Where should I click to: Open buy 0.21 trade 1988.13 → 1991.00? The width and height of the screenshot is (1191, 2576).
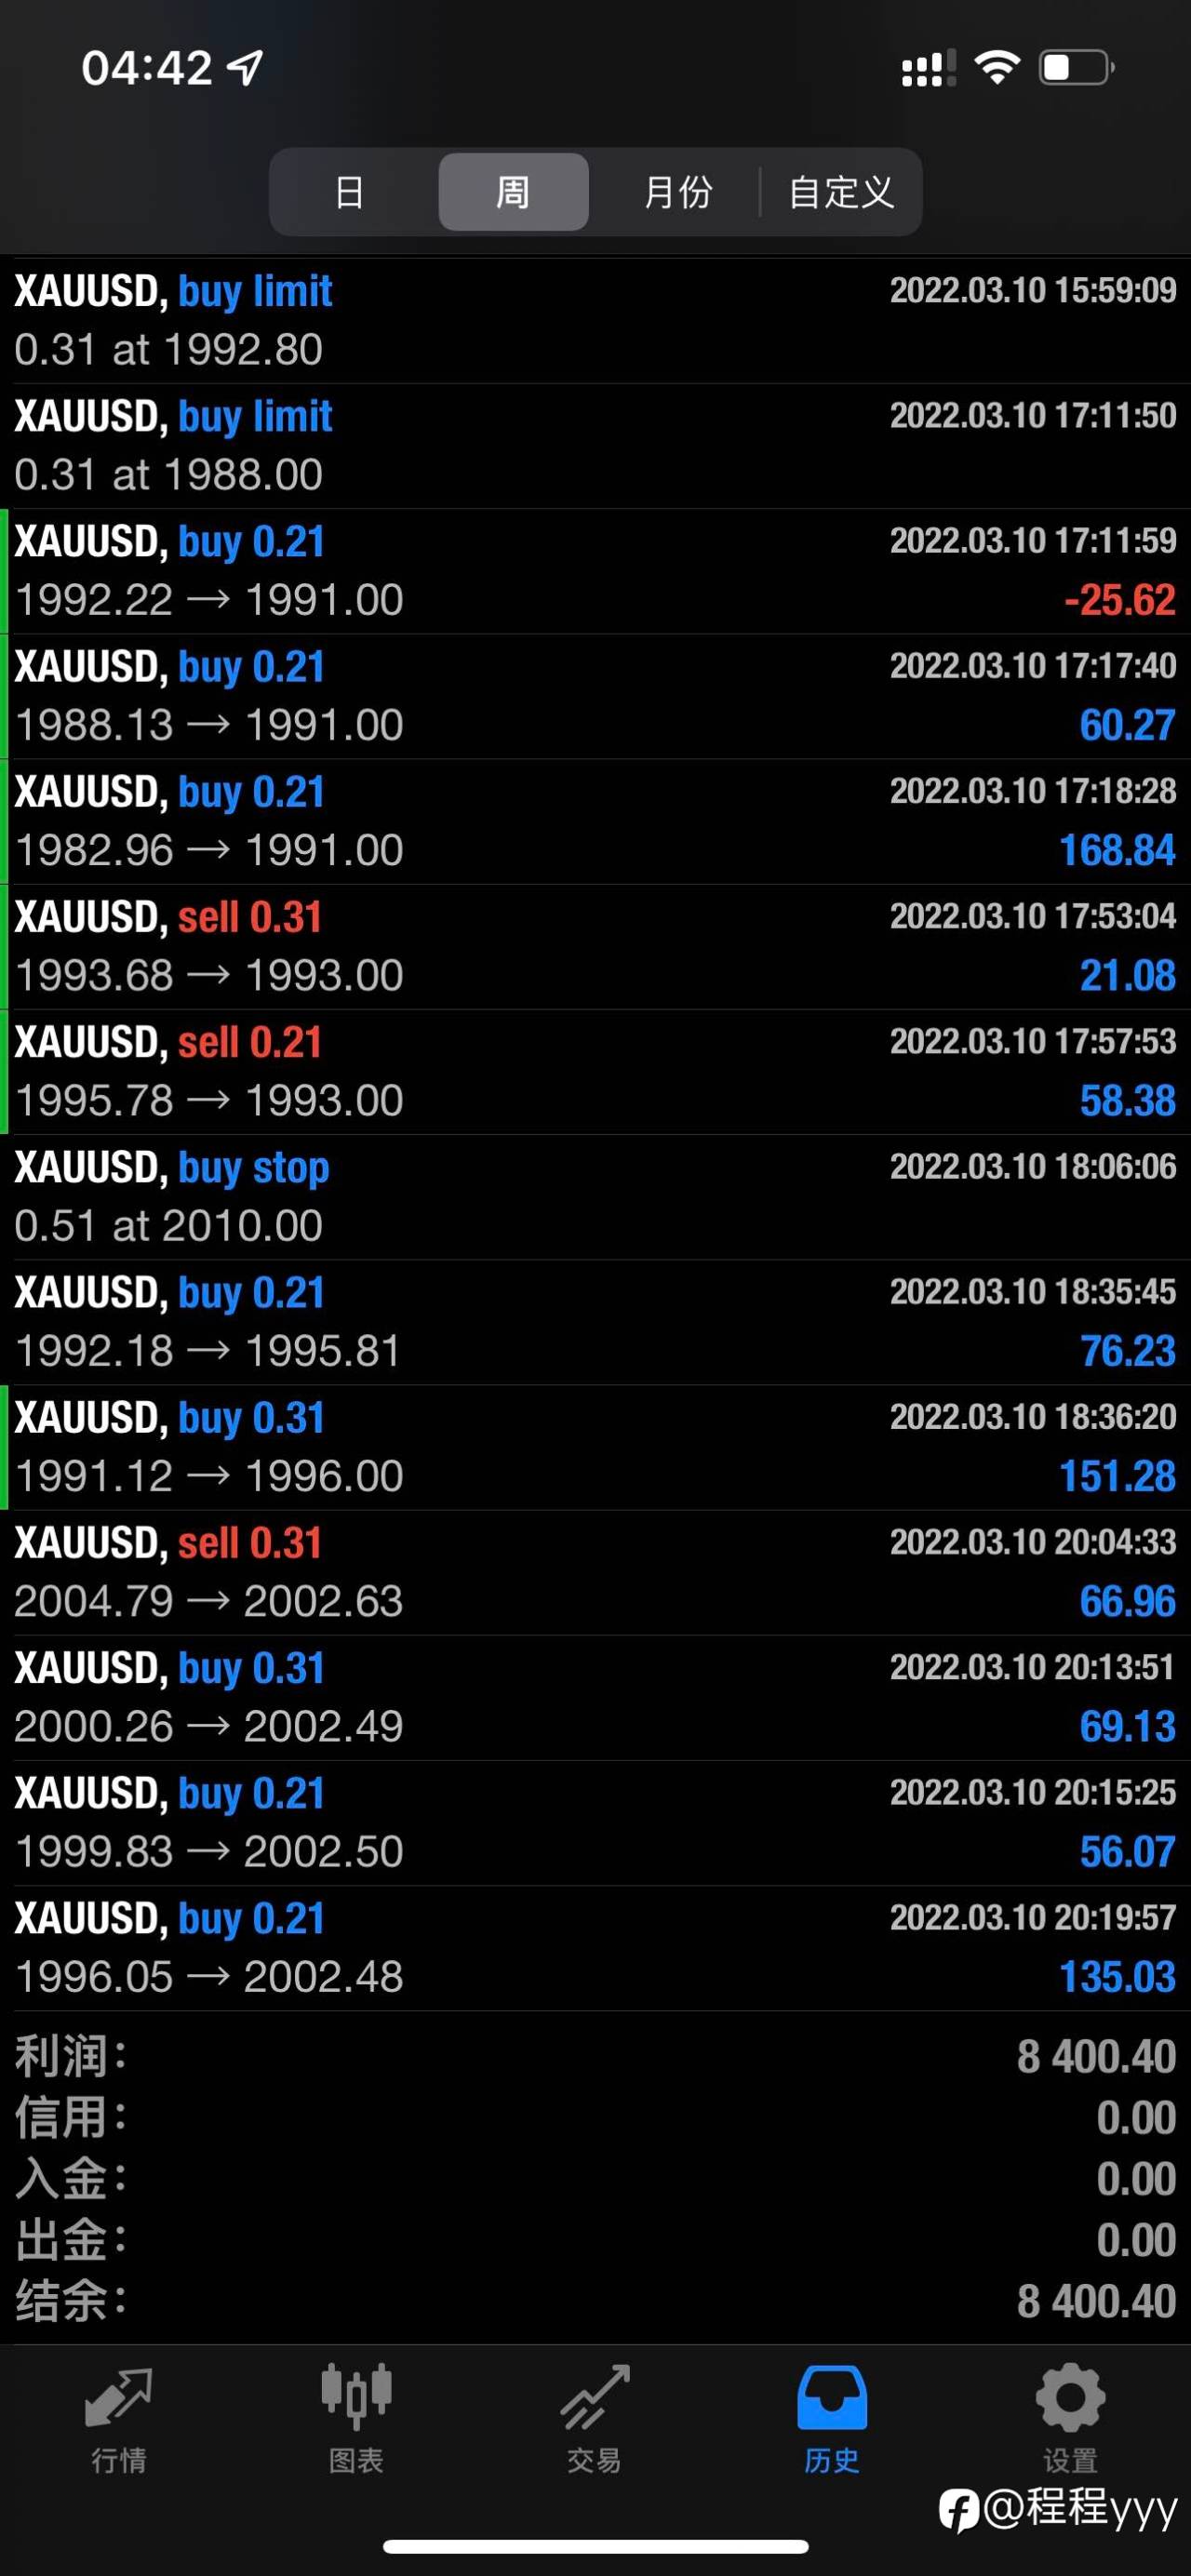[x=595, y=696]
